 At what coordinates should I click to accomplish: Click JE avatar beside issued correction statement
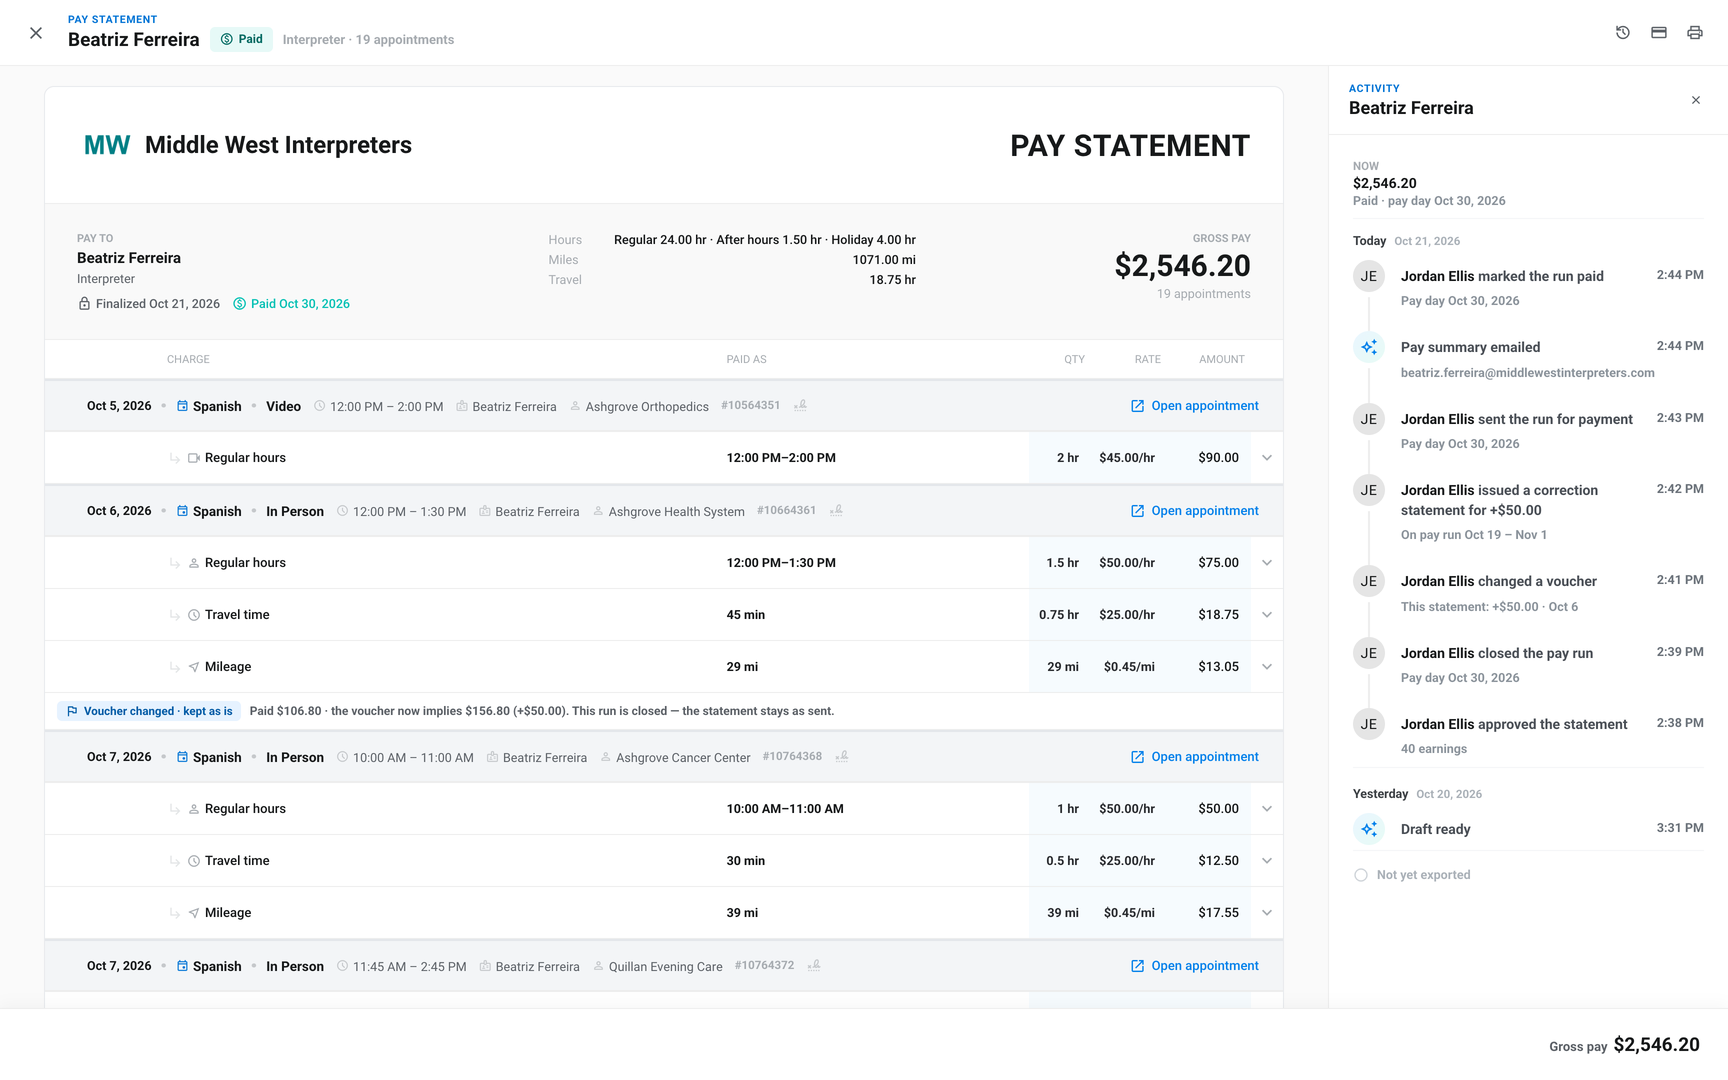[1369, 490]
